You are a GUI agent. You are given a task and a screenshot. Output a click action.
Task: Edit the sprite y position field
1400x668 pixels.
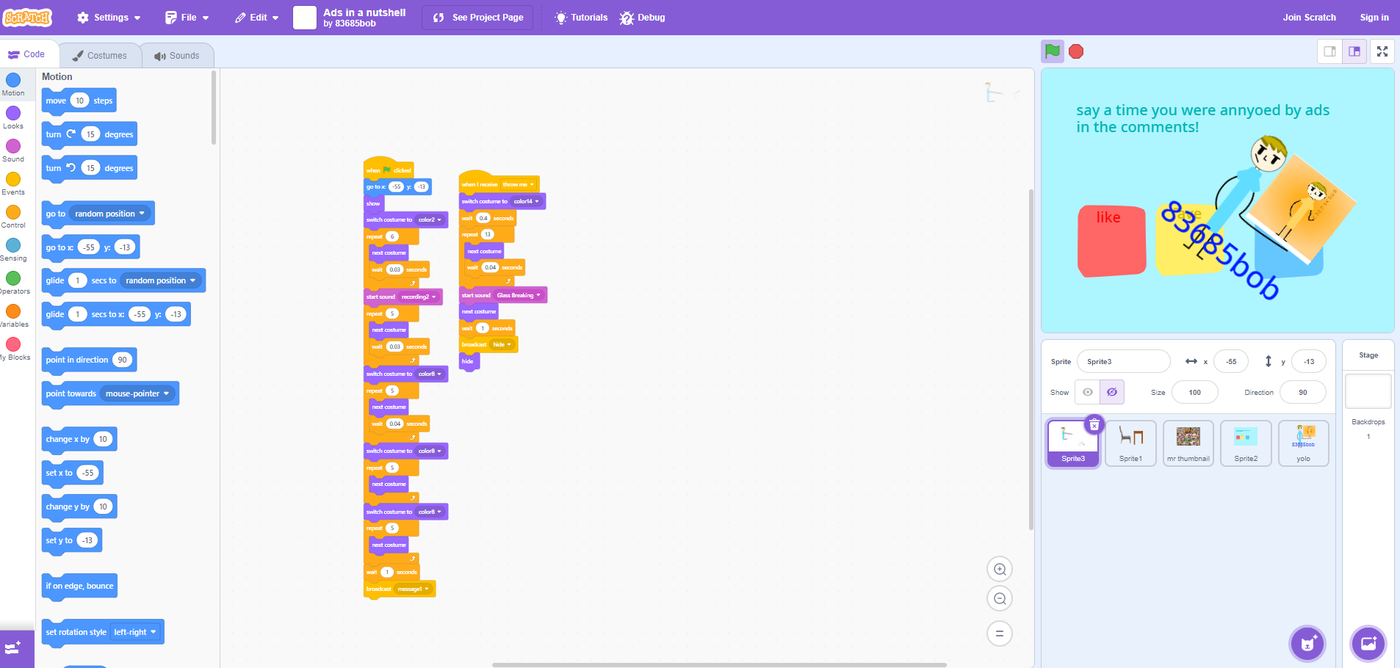point(1309,361)
